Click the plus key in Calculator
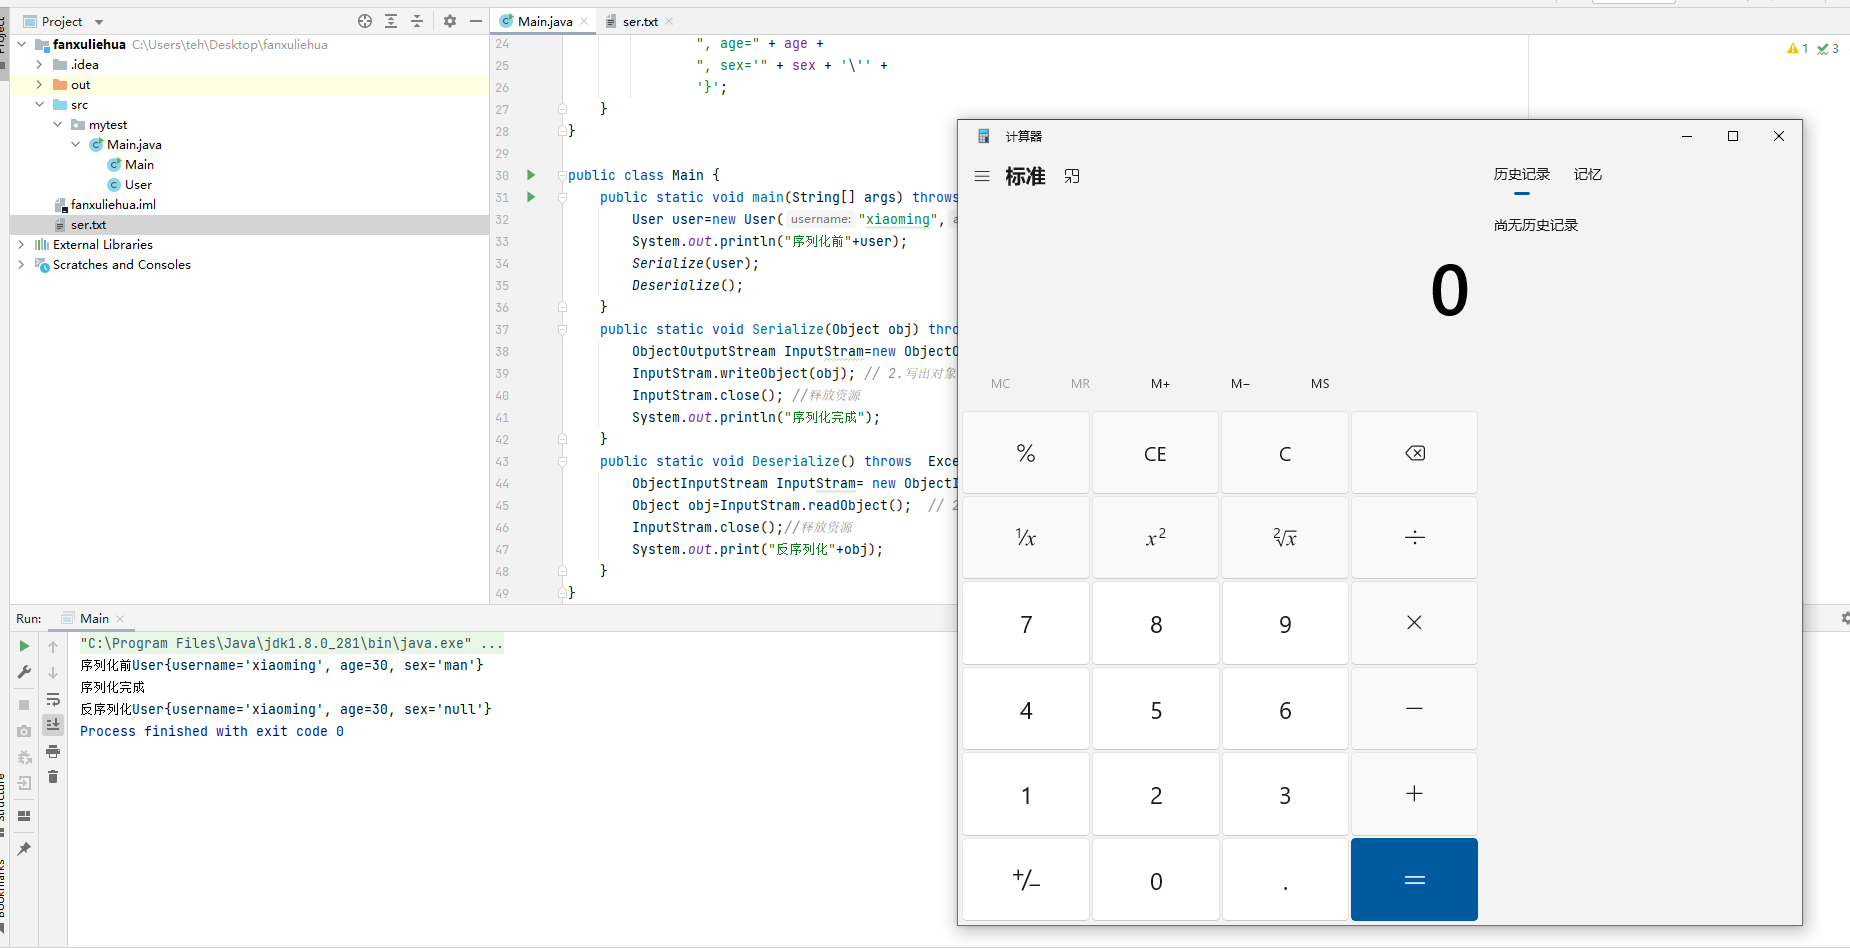This screenshot has width=1850, height=948. (1414, 794)
